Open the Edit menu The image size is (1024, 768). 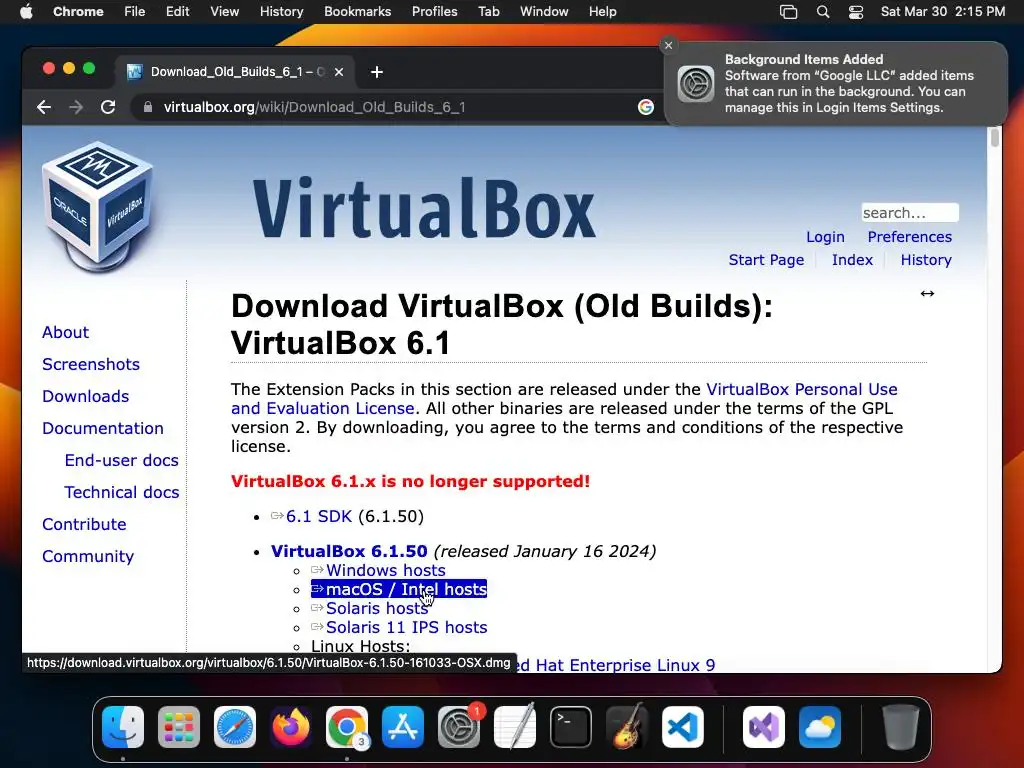(178, 12)
